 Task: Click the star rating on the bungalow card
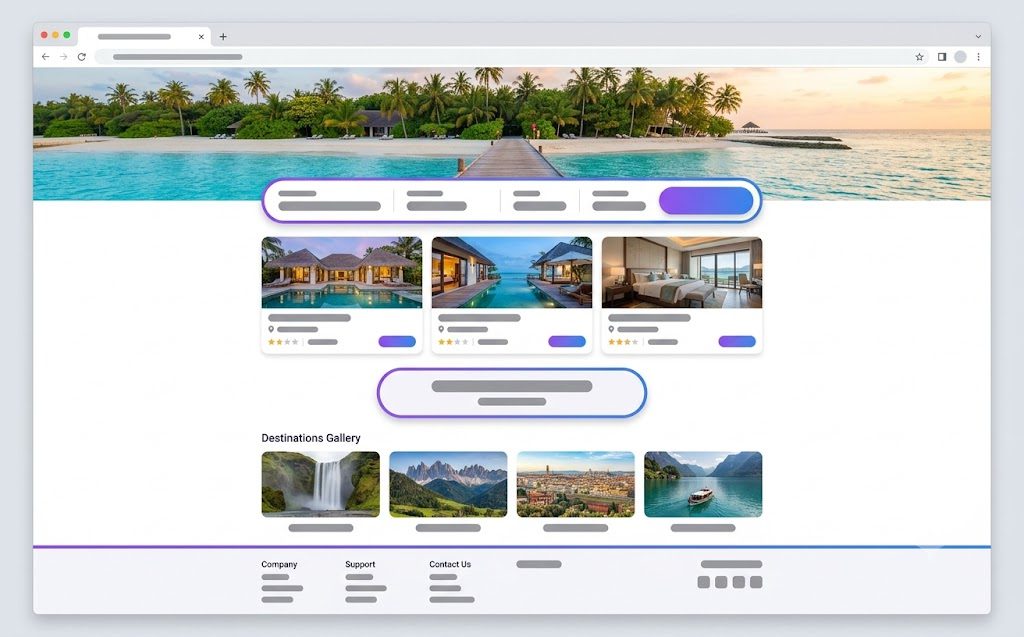tap(453, 342)
